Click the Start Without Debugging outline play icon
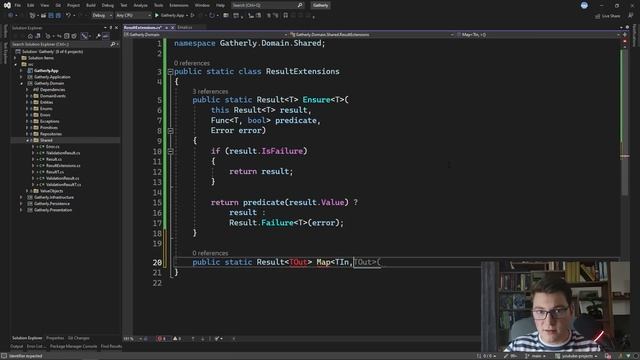Viewport: 640px width, 360px height. coord(192,16)
